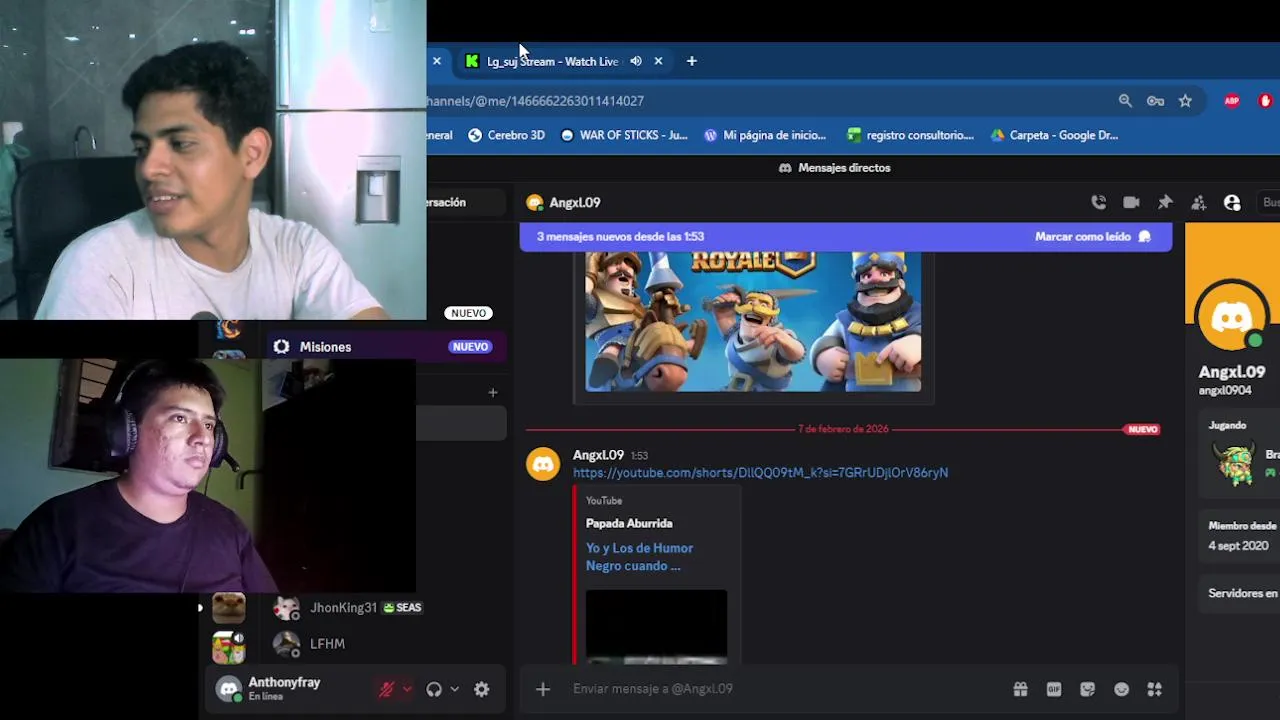This screenshot has width=1280, height=720.
Task: Open headphone output options arrow
Action: 454,689
